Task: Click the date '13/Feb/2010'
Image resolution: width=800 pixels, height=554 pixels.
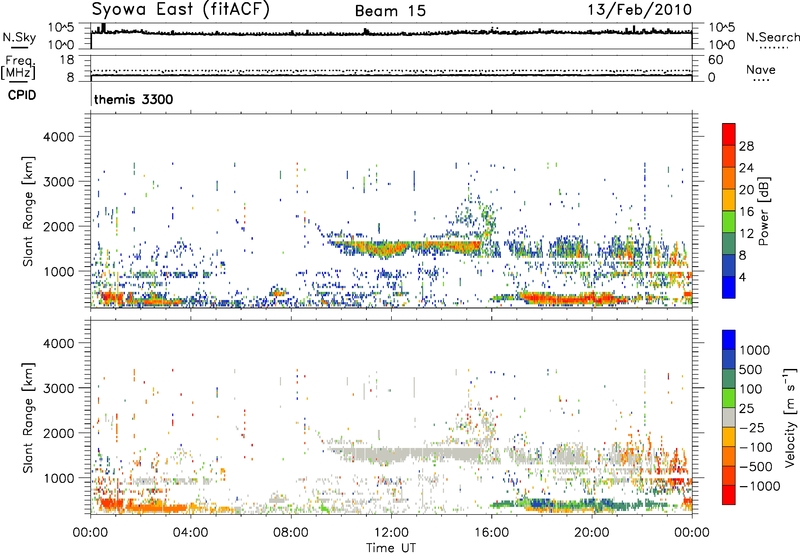Action: (x=640, y=9)
